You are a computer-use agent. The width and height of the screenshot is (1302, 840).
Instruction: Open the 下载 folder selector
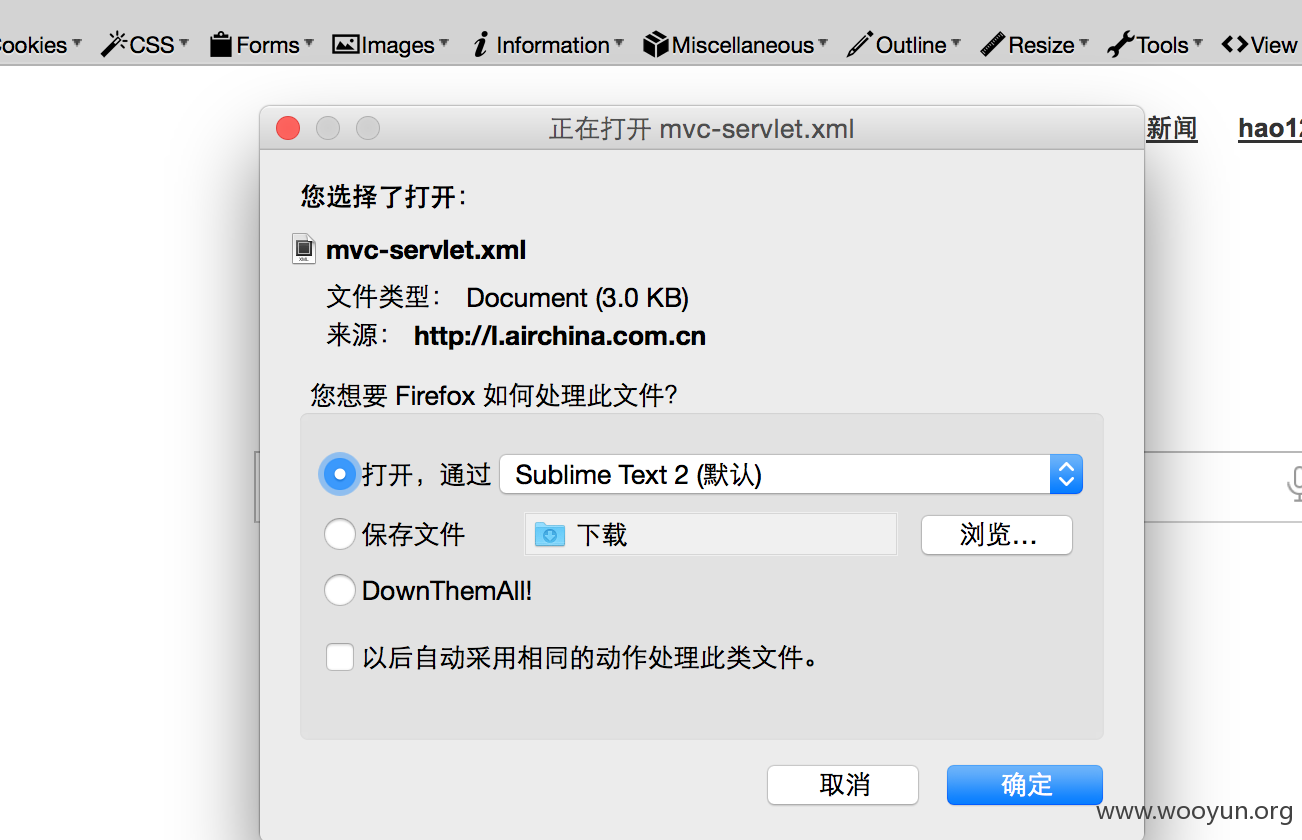click(711, 535)
